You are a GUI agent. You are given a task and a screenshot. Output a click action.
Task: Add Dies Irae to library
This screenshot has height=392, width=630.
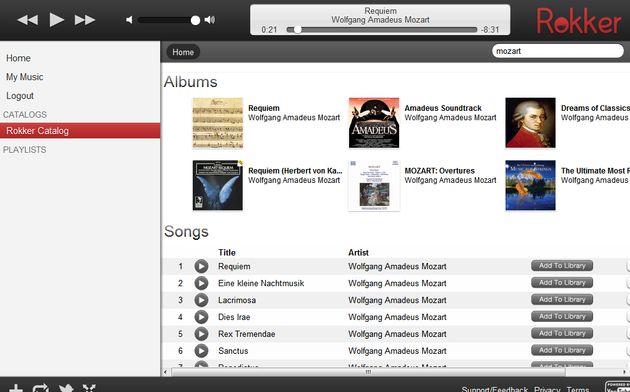[562, 316]
